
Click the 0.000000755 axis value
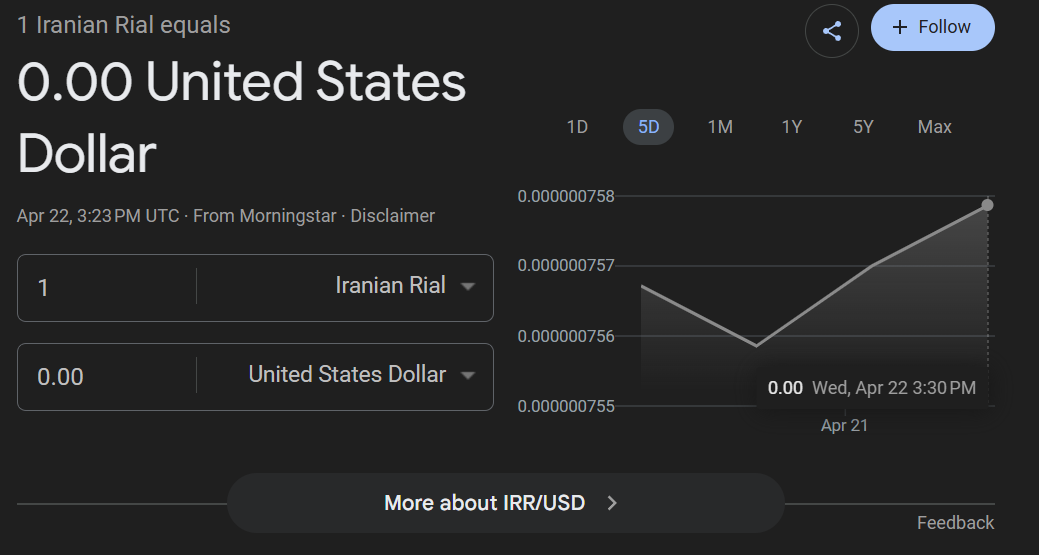tap(566, 406)
